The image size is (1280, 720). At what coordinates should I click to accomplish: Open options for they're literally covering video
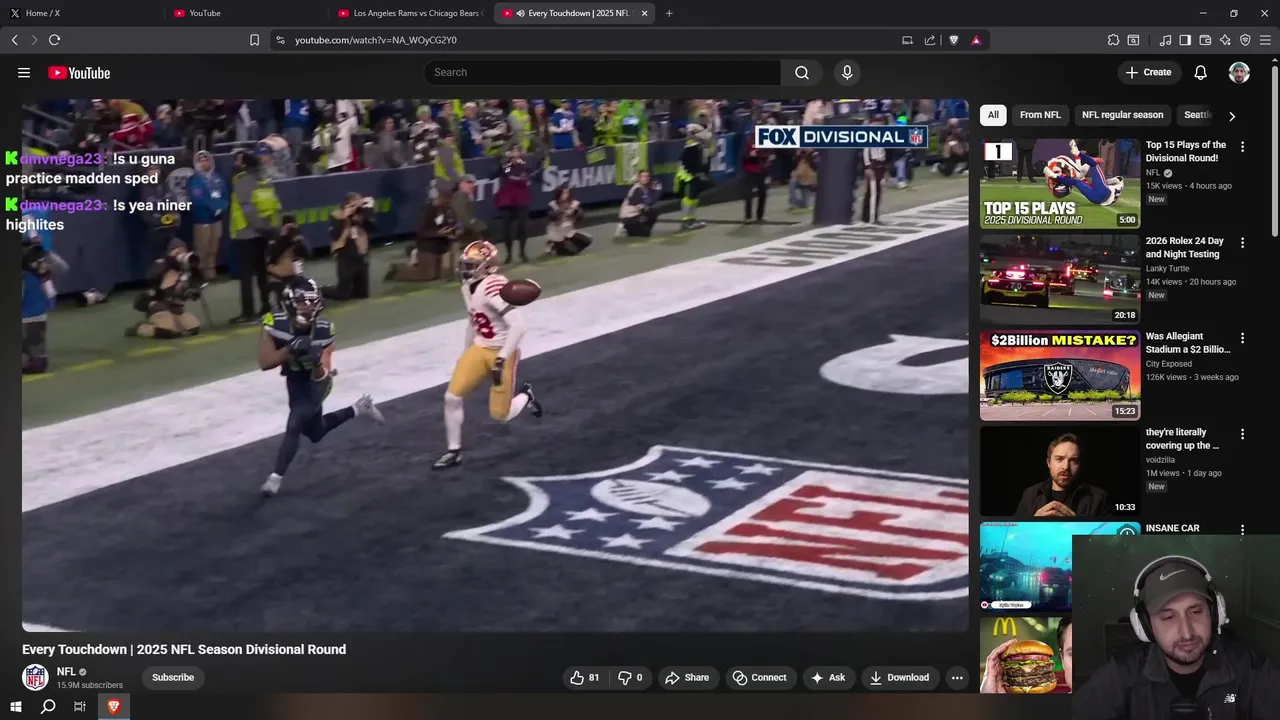[x=1242, y=434]
